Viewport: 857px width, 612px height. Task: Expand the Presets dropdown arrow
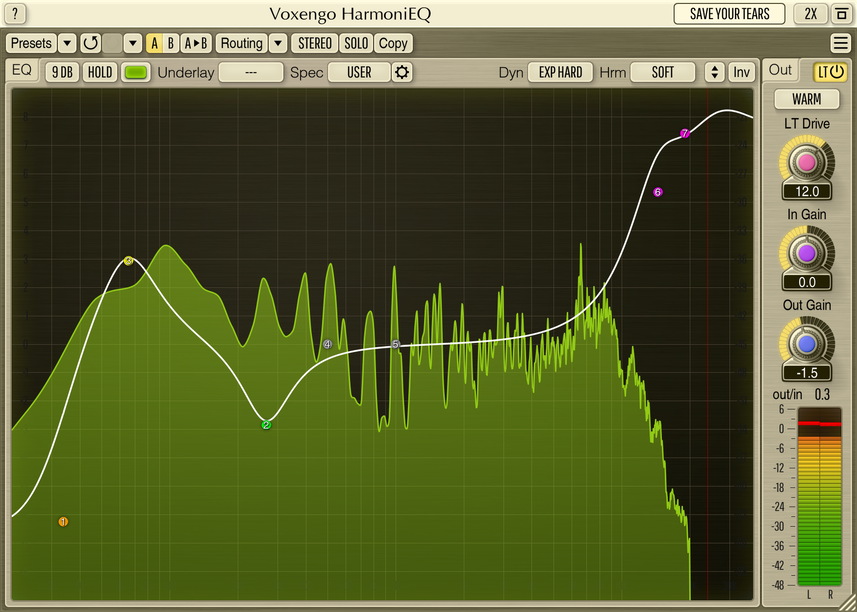pyautogui.click(x=67, y=44)
